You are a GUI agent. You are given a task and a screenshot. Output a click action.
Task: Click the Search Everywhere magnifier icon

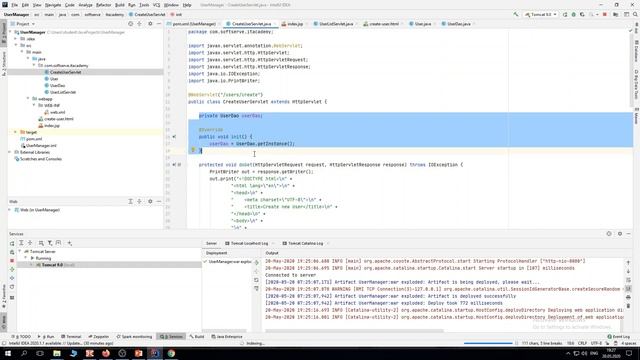point(635,14)
